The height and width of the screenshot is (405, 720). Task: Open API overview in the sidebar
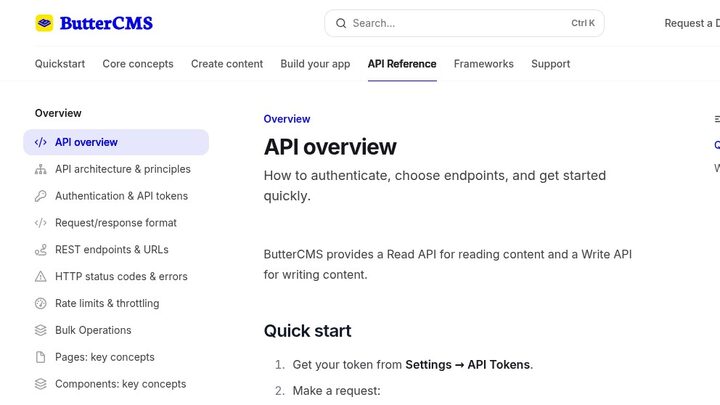(x=116, y=142)
